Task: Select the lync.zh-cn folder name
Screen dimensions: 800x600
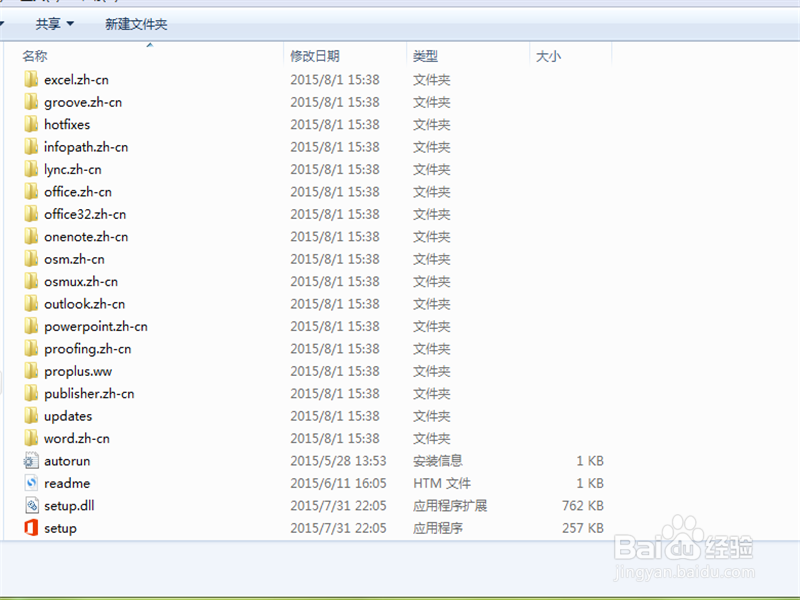Action: coord(72,169)
